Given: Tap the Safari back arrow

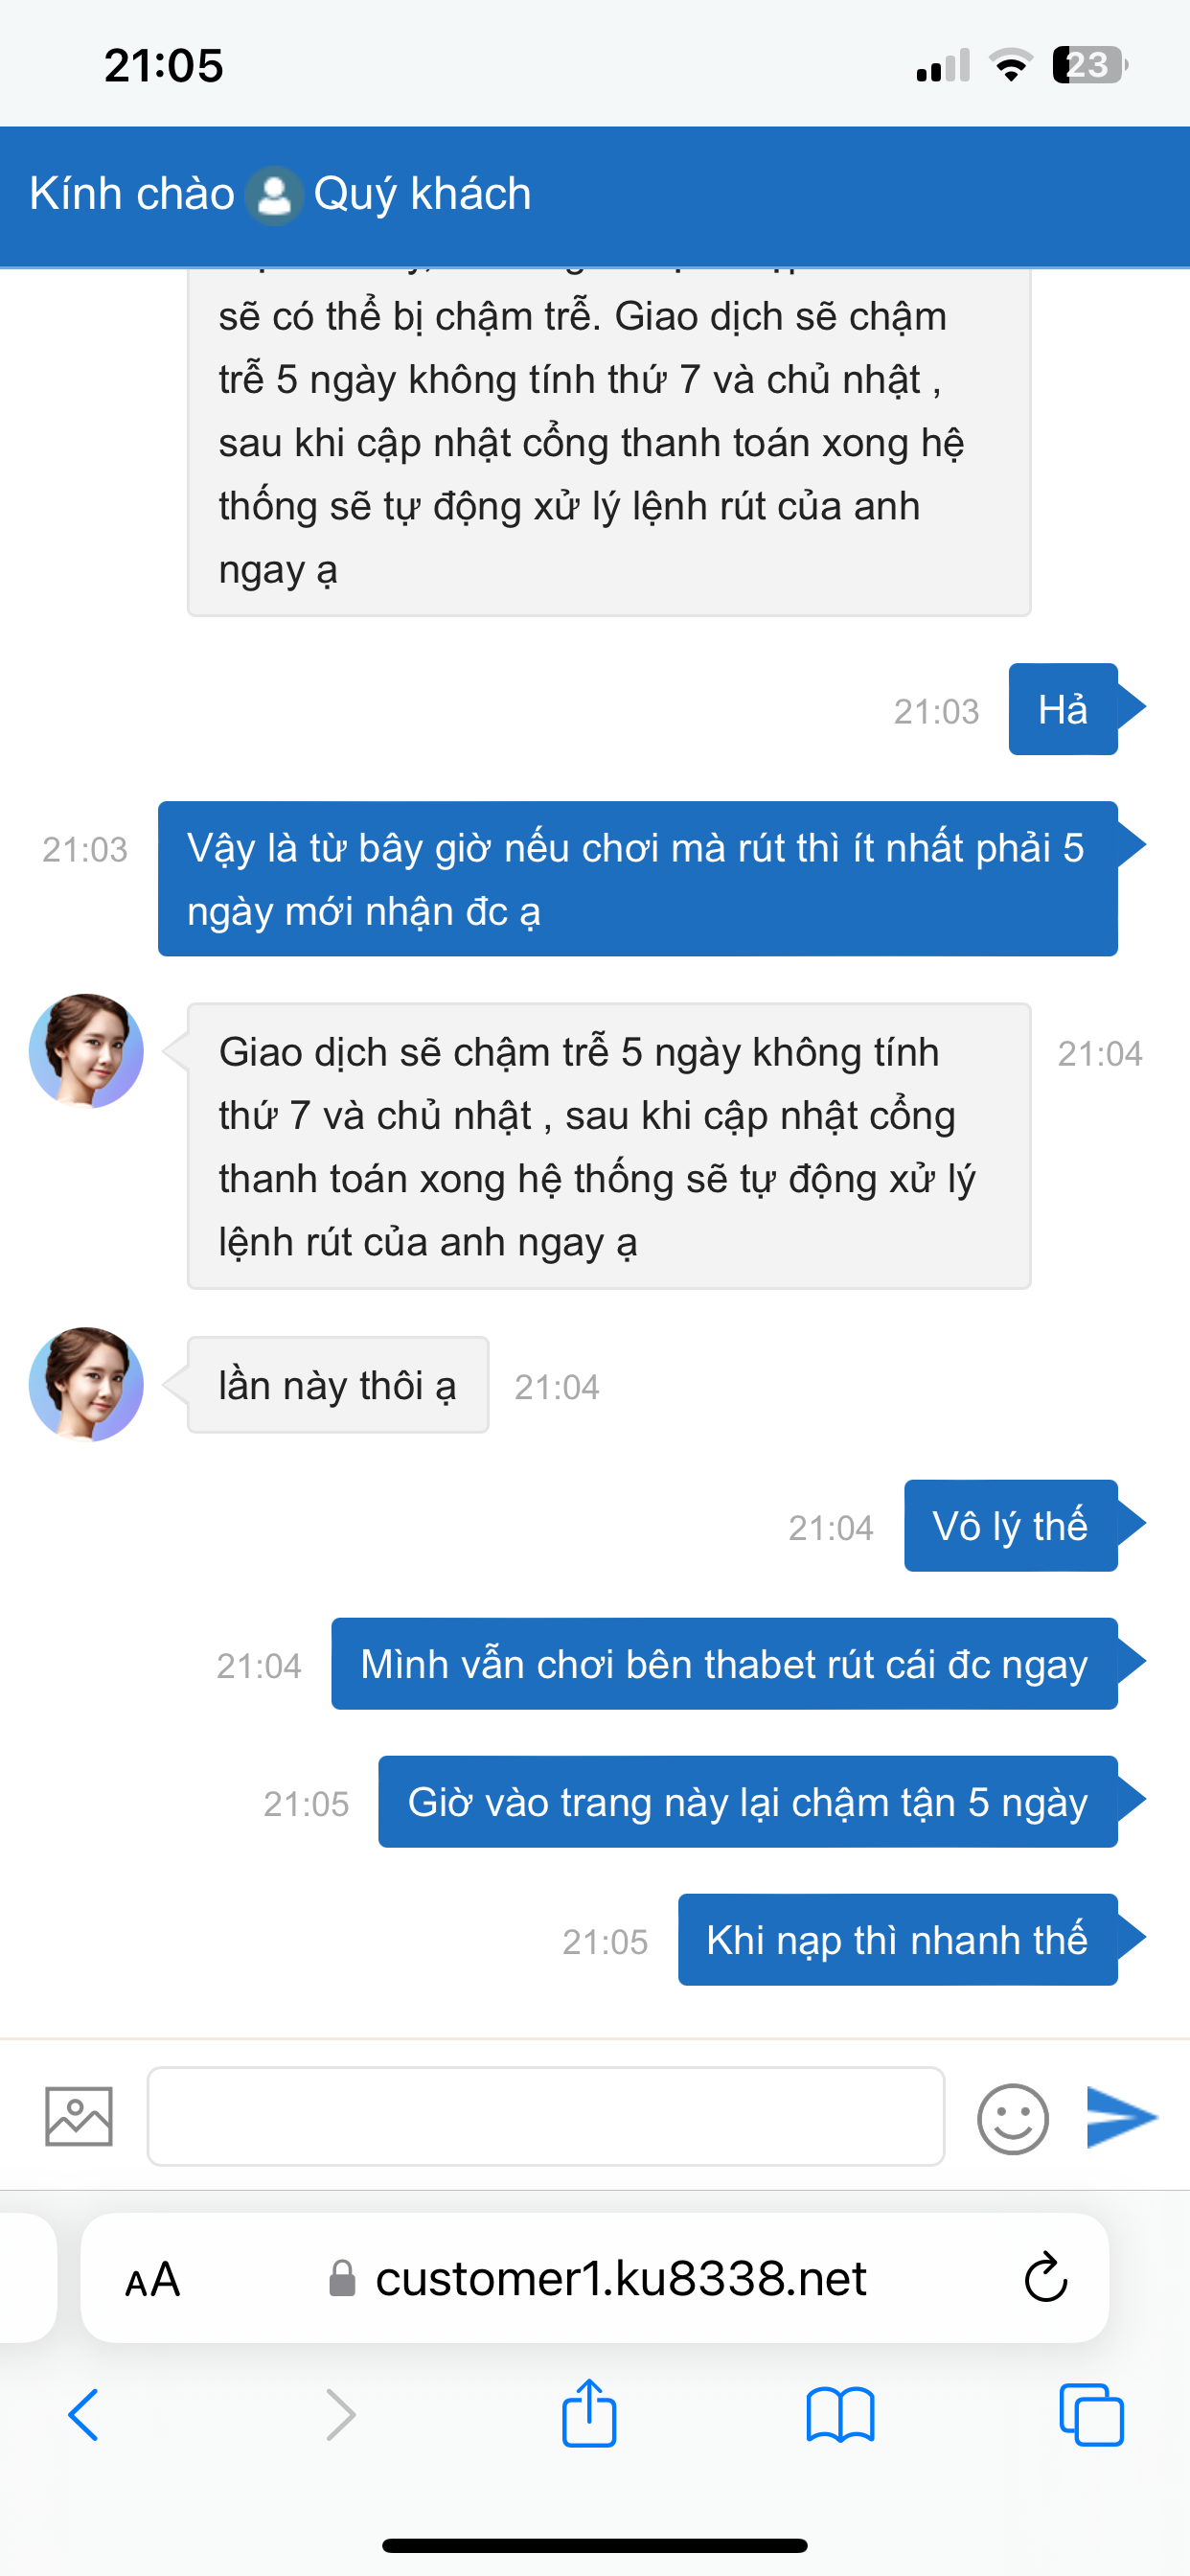Looking at the screenshot, I should [84, 2415].
